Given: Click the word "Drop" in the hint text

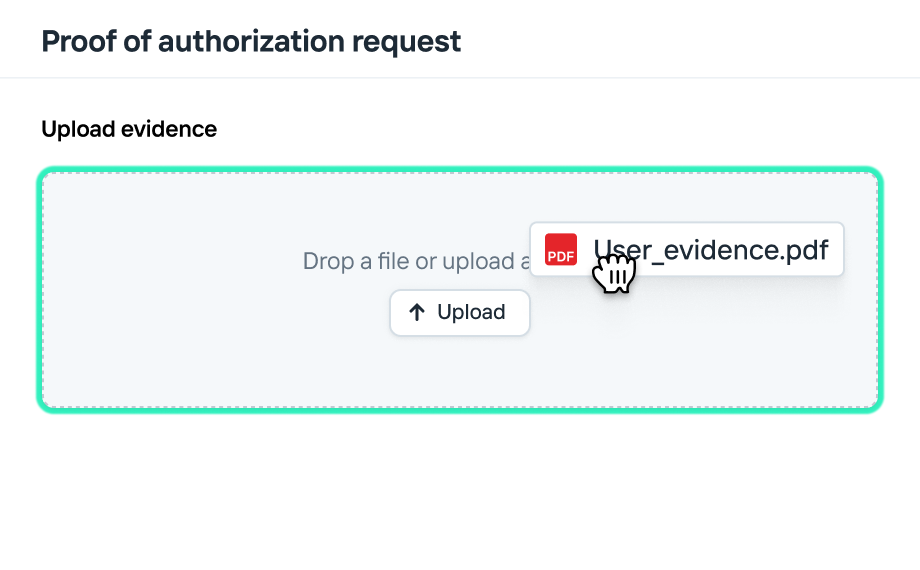Looking at the screenshot, I should (328, 262).
